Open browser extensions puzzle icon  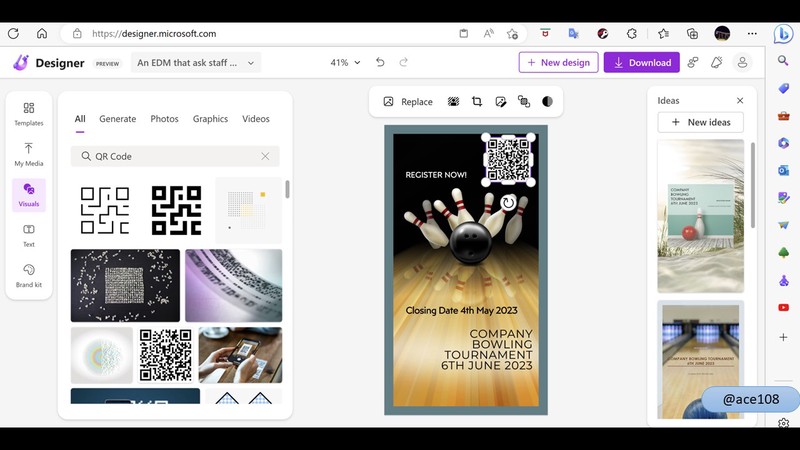pos(632,34)
